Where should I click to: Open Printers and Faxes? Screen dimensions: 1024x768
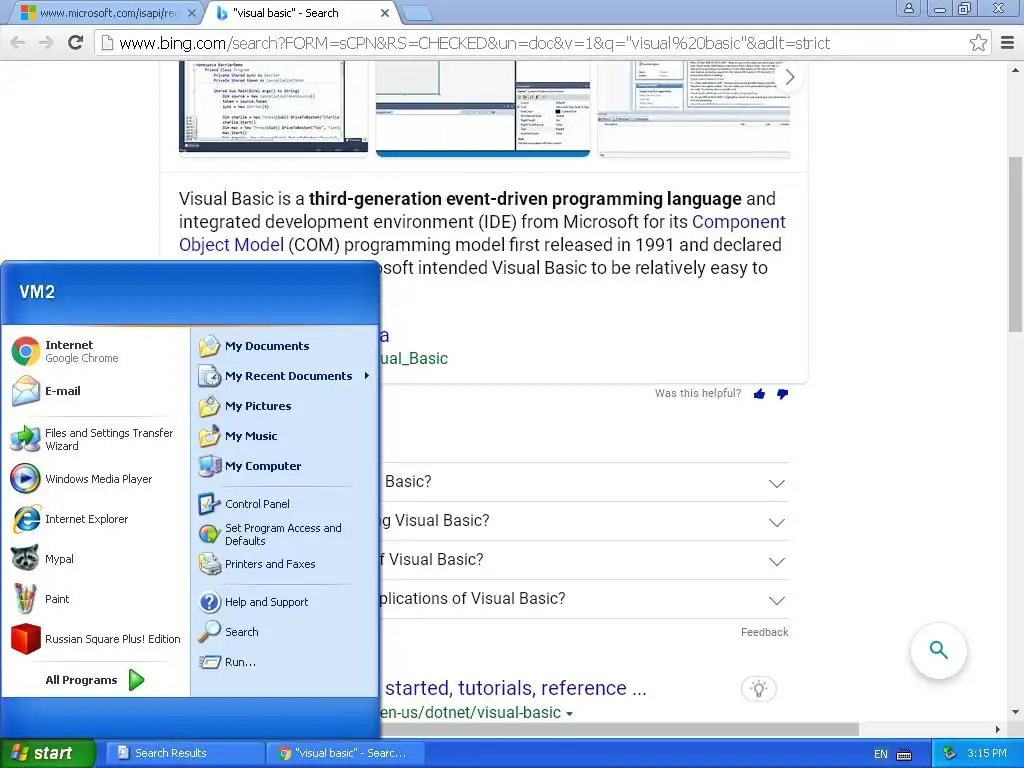(x=257, y=564)
